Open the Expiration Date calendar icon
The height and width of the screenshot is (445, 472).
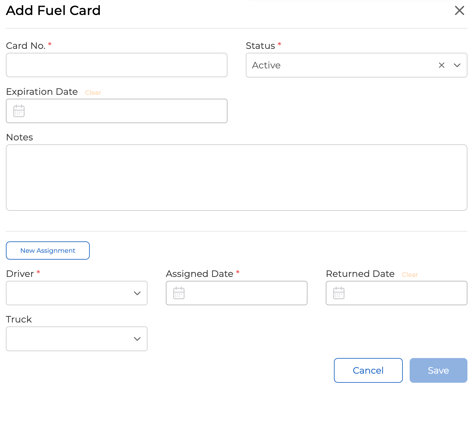click(19, 111)
